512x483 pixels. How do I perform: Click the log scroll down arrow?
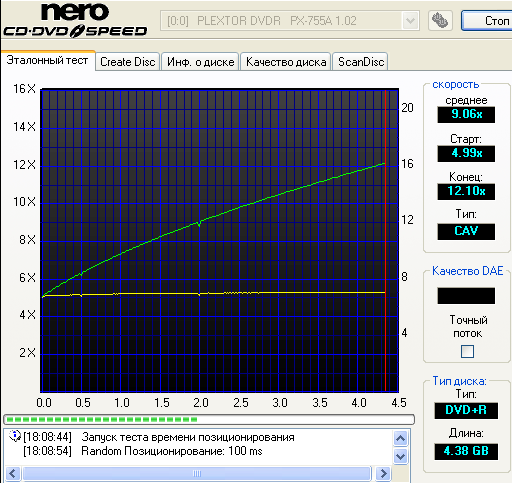point(400,456)
